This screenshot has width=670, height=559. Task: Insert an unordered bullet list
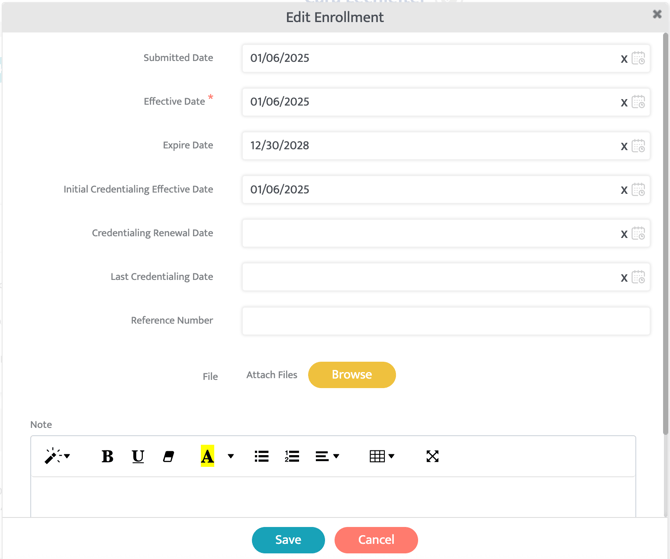(x=261, y=456)
